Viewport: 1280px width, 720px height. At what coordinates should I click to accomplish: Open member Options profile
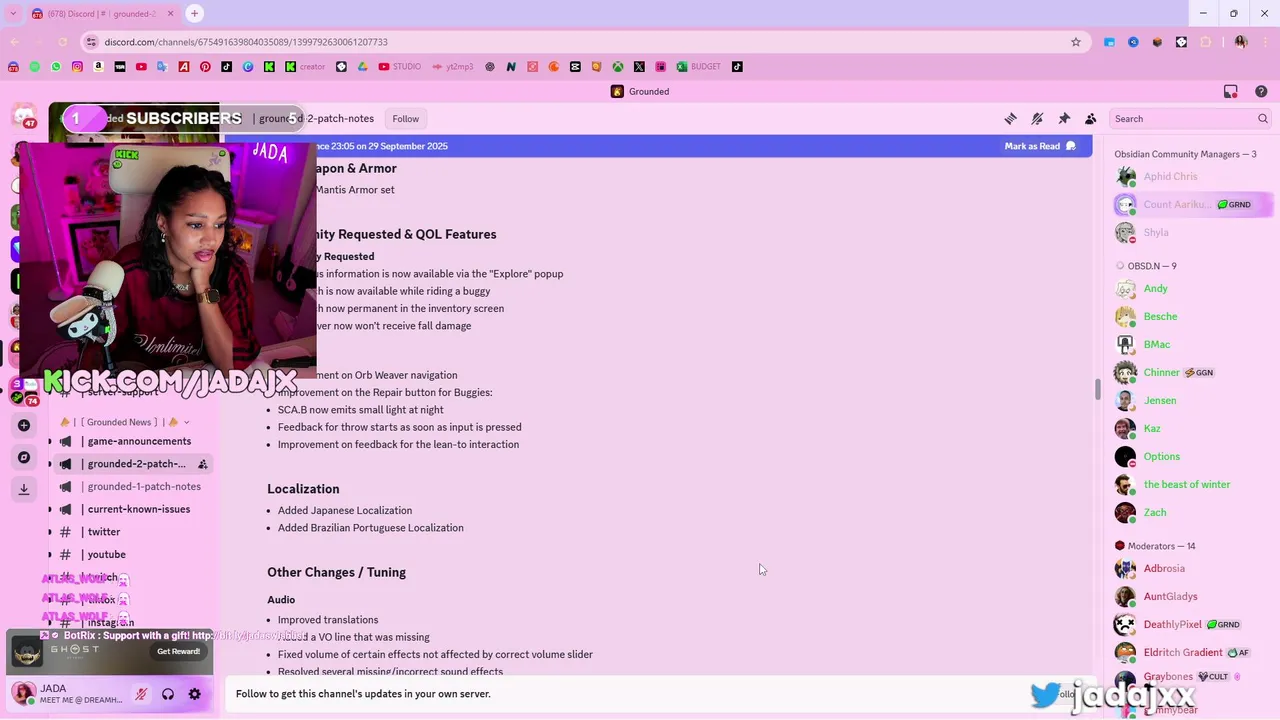click(x=1192, y=456)
